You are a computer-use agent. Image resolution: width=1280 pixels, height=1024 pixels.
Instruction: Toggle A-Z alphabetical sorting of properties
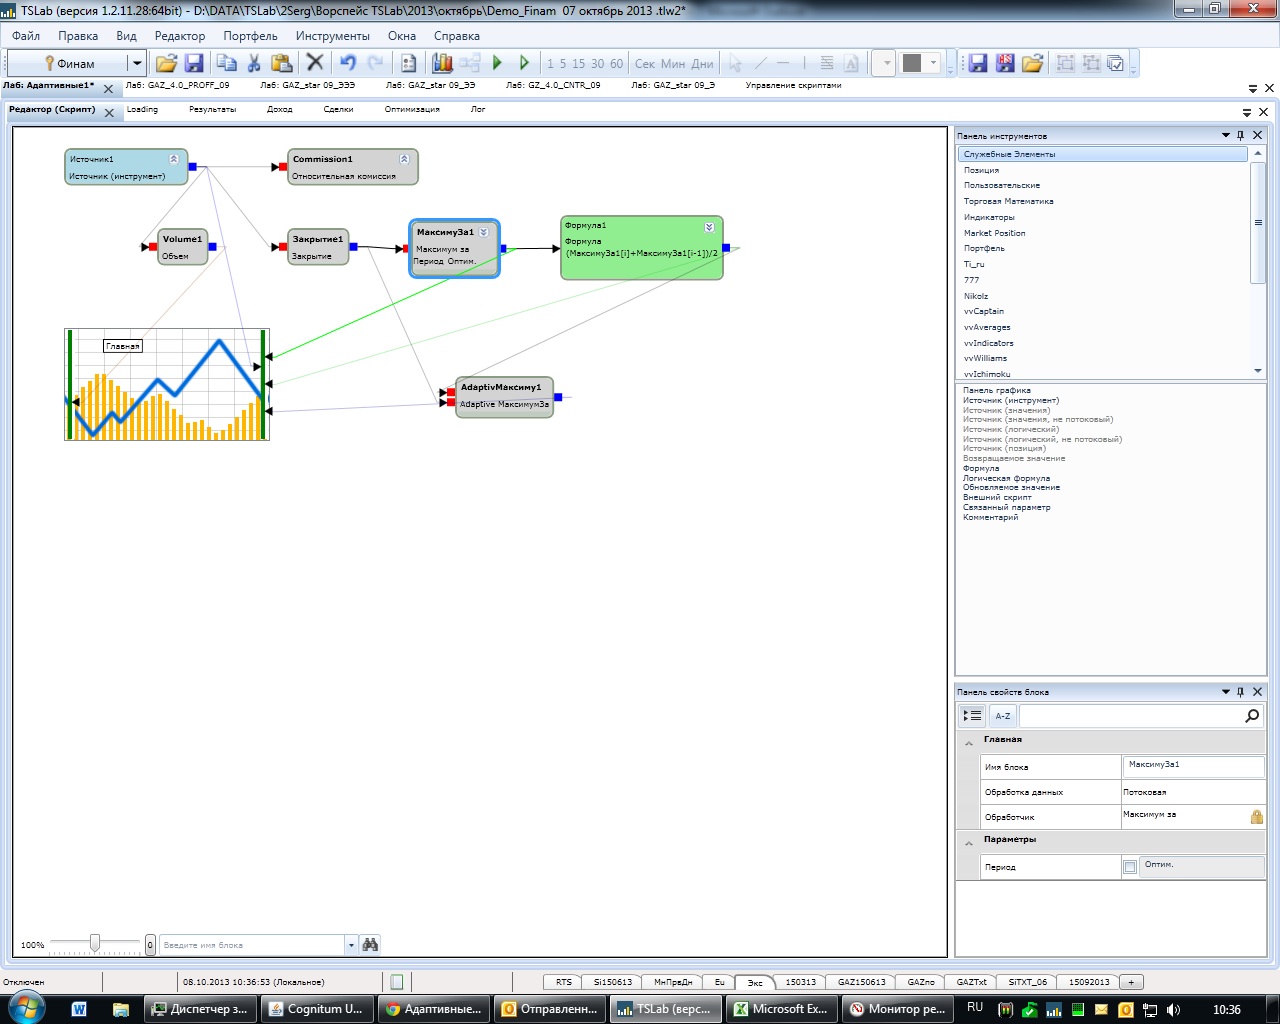click(x=1002, y=716)
